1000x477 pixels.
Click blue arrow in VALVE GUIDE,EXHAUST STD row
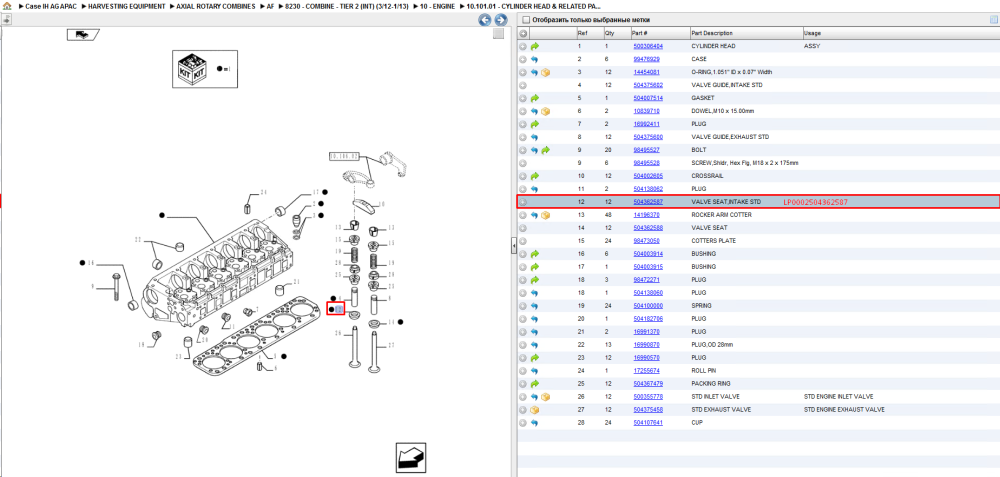(x=535, y=137)
